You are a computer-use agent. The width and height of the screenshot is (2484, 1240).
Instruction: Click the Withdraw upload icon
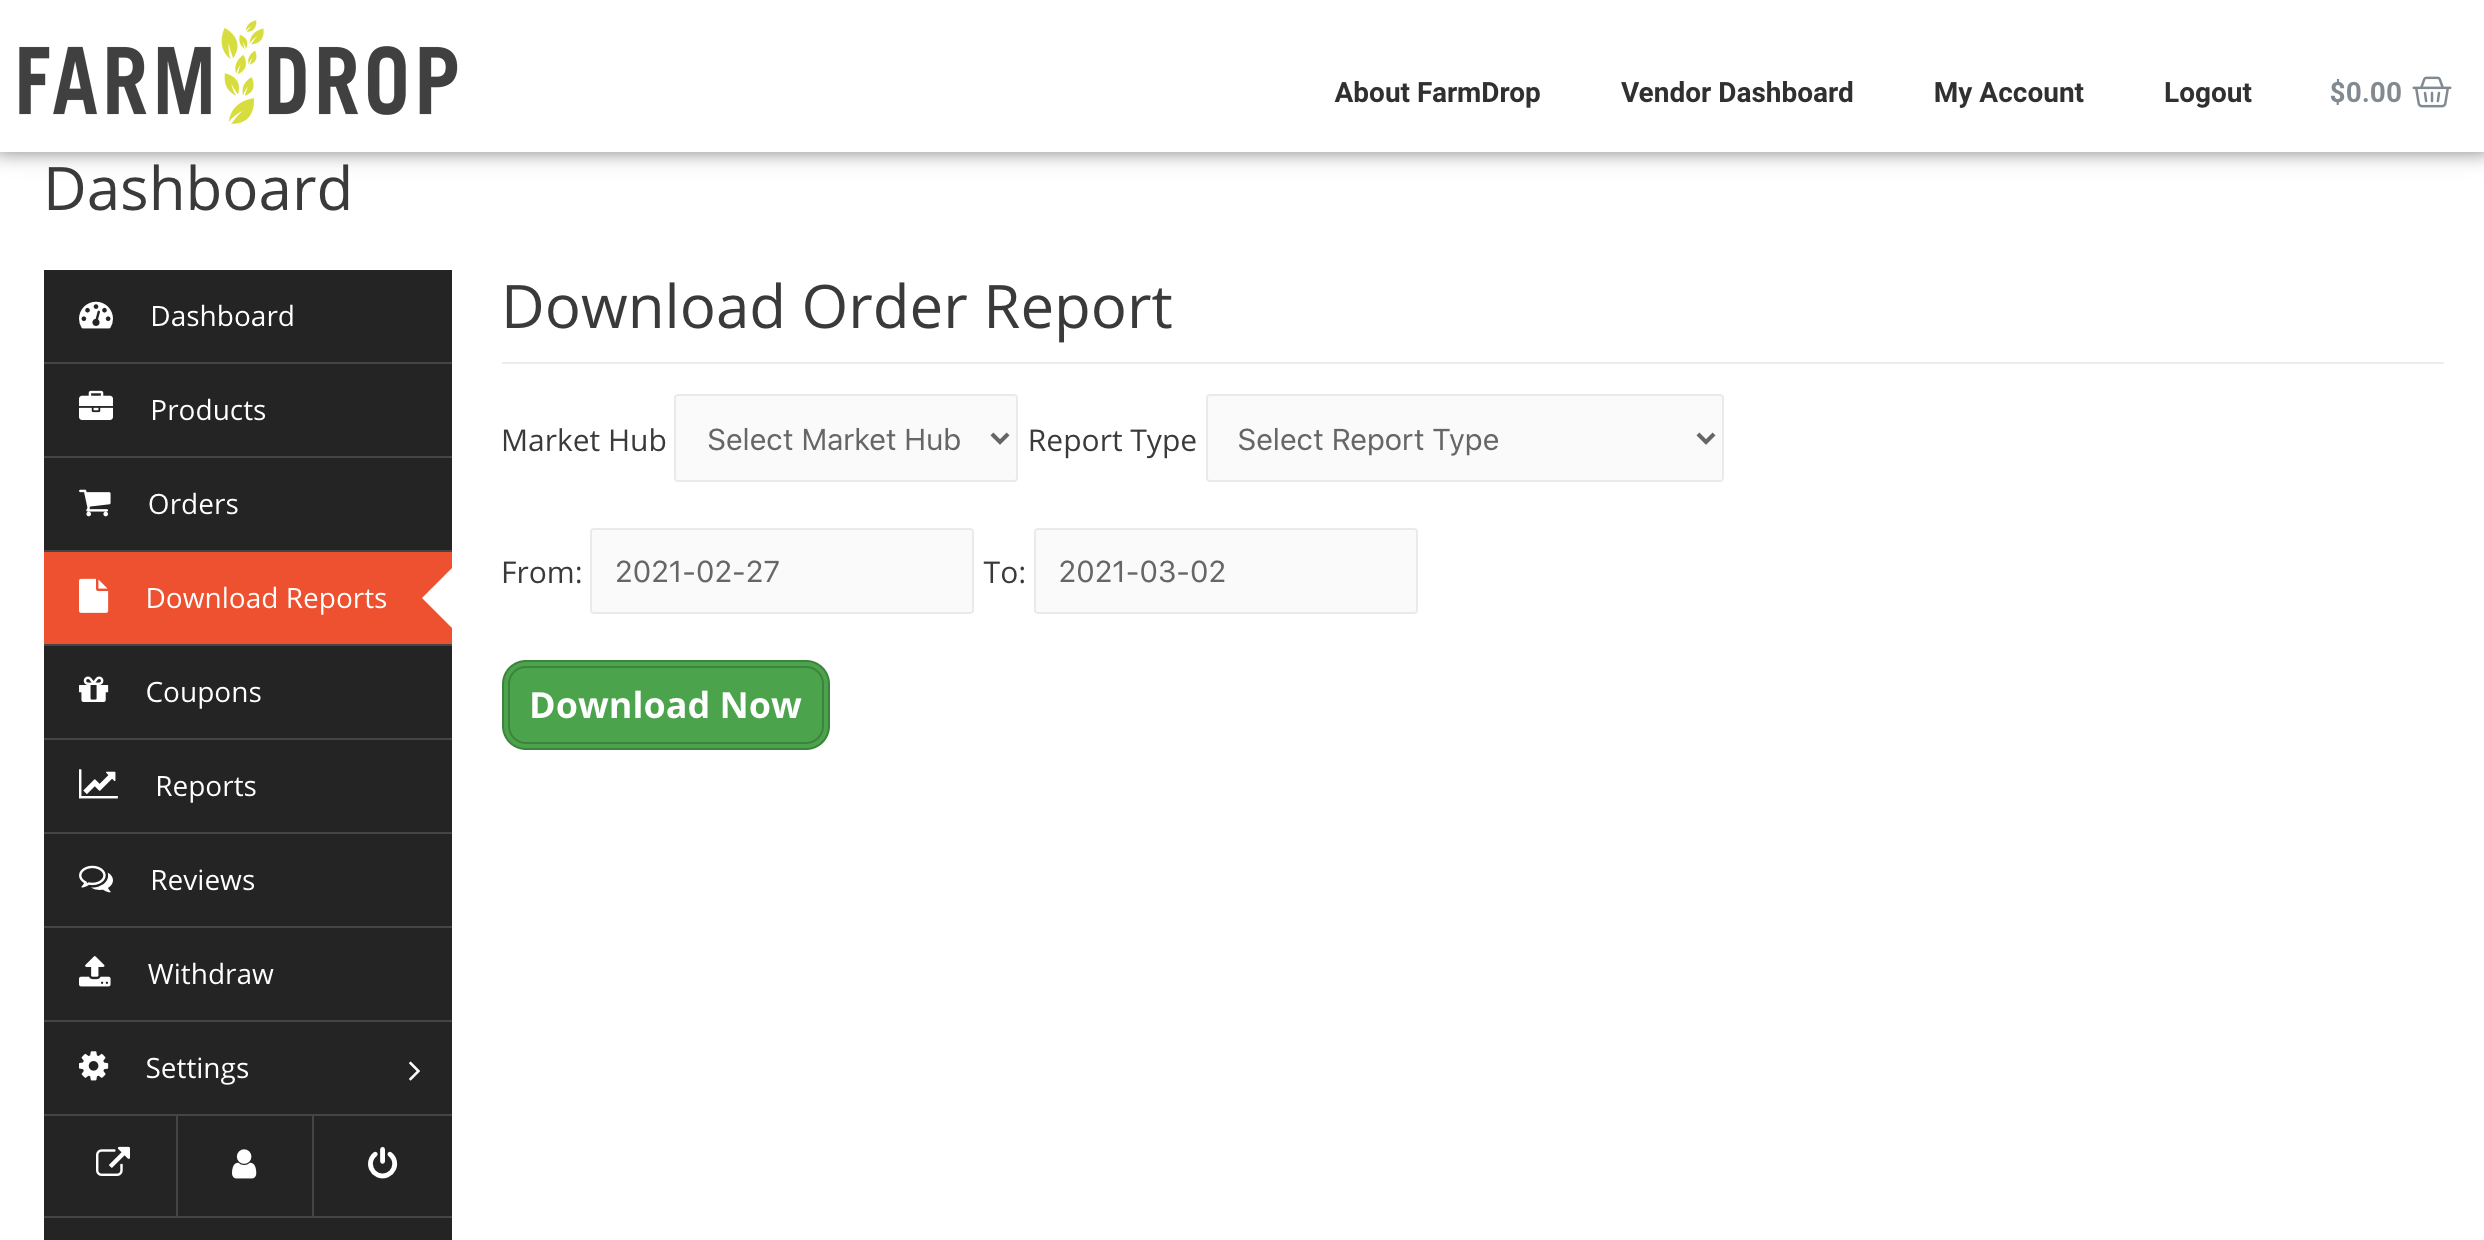[x=95, y=972]
